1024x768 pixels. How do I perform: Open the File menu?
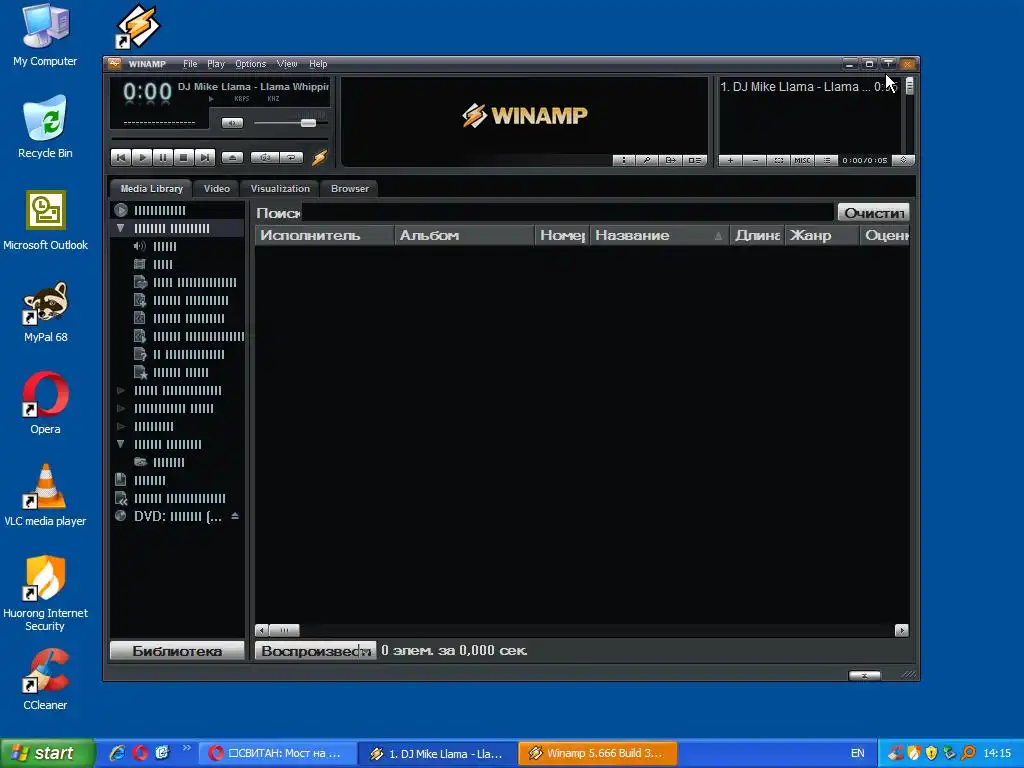pyautogui.click(x=190, y=64)
